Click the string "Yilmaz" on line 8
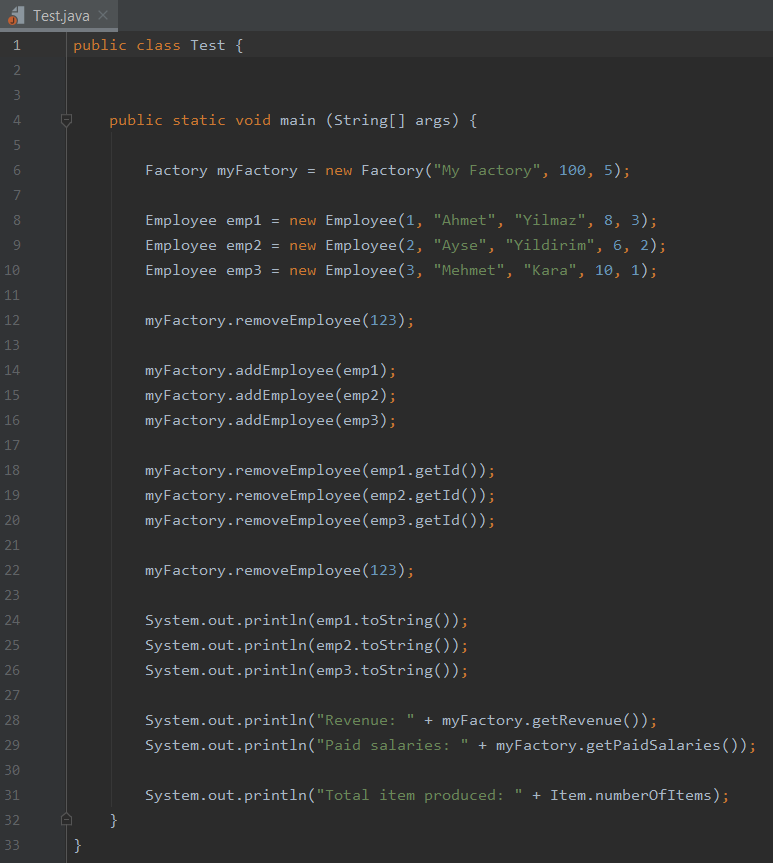Screen dimensions: 773x863 click(550, 220)
